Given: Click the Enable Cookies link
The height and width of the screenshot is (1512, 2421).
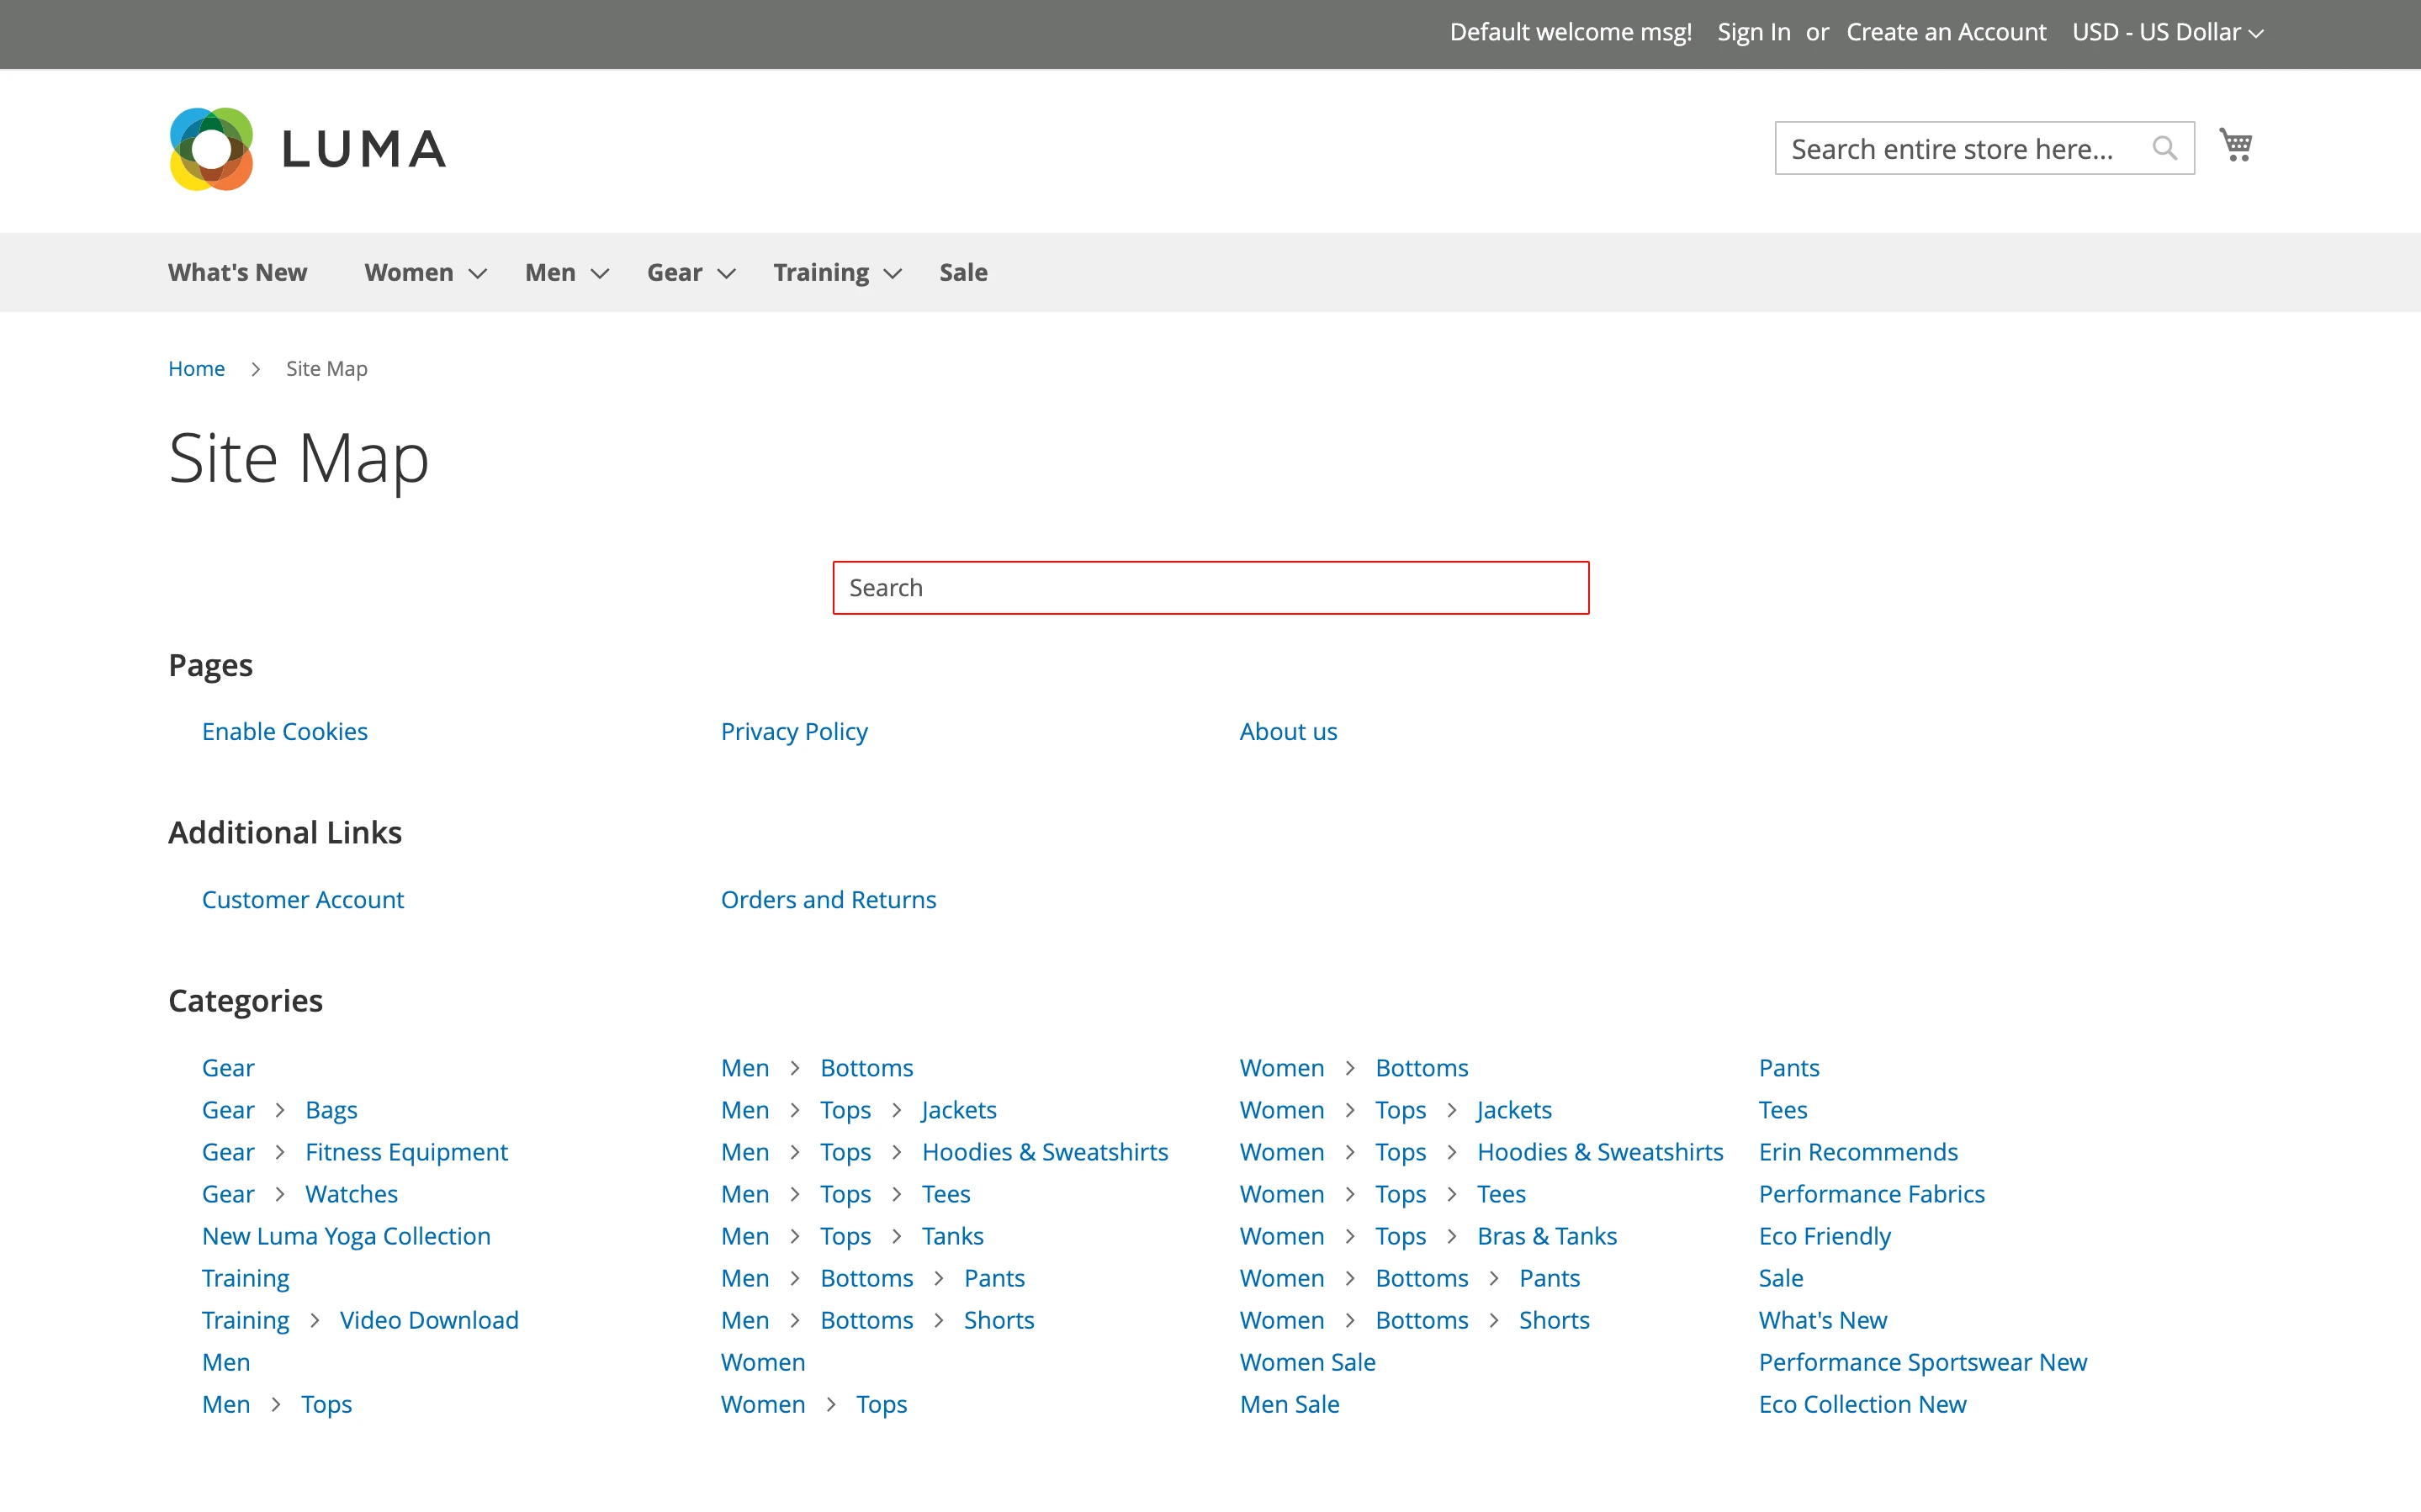Looking at the screenshot, I should (284, 731).
